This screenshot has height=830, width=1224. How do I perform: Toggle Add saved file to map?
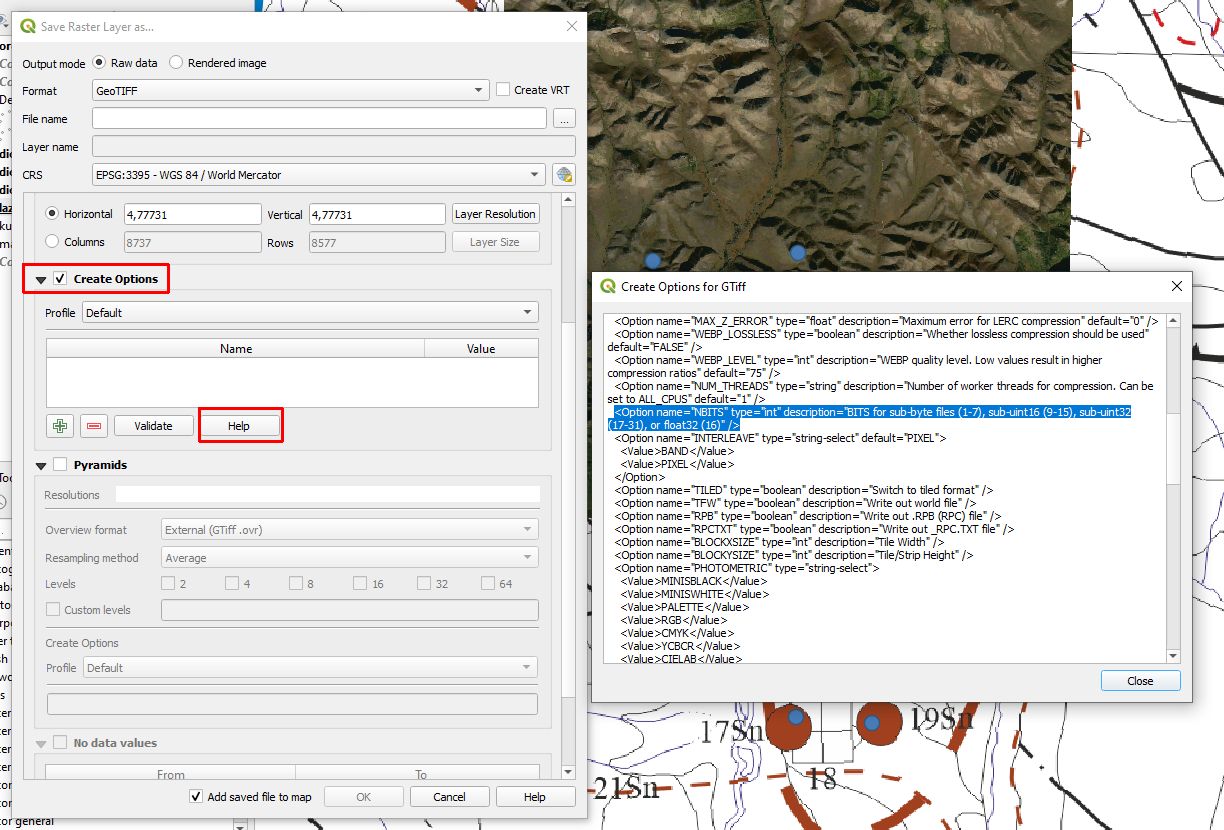point(196,797)
